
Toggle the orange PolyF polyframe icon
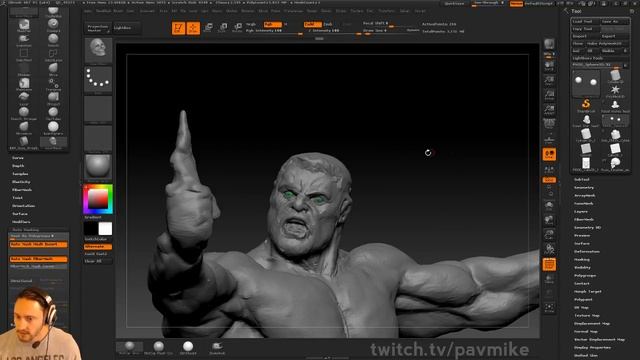(x=549, y=264)
